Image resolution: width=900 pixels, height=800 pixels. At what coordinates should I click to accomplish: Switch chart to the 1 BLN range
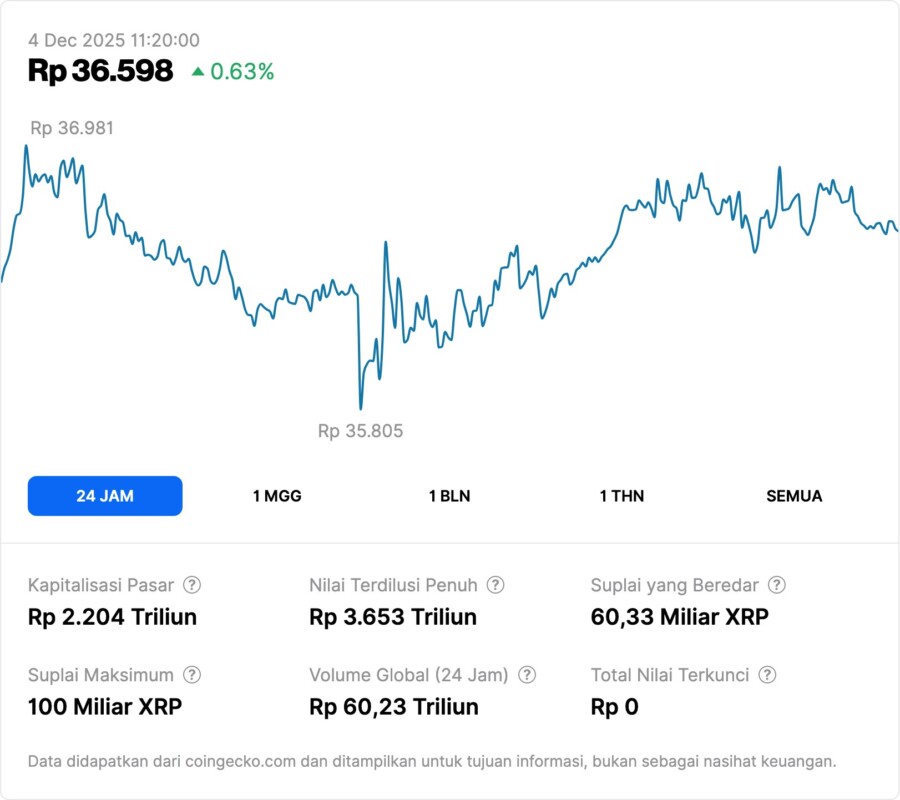coord(449,496)
